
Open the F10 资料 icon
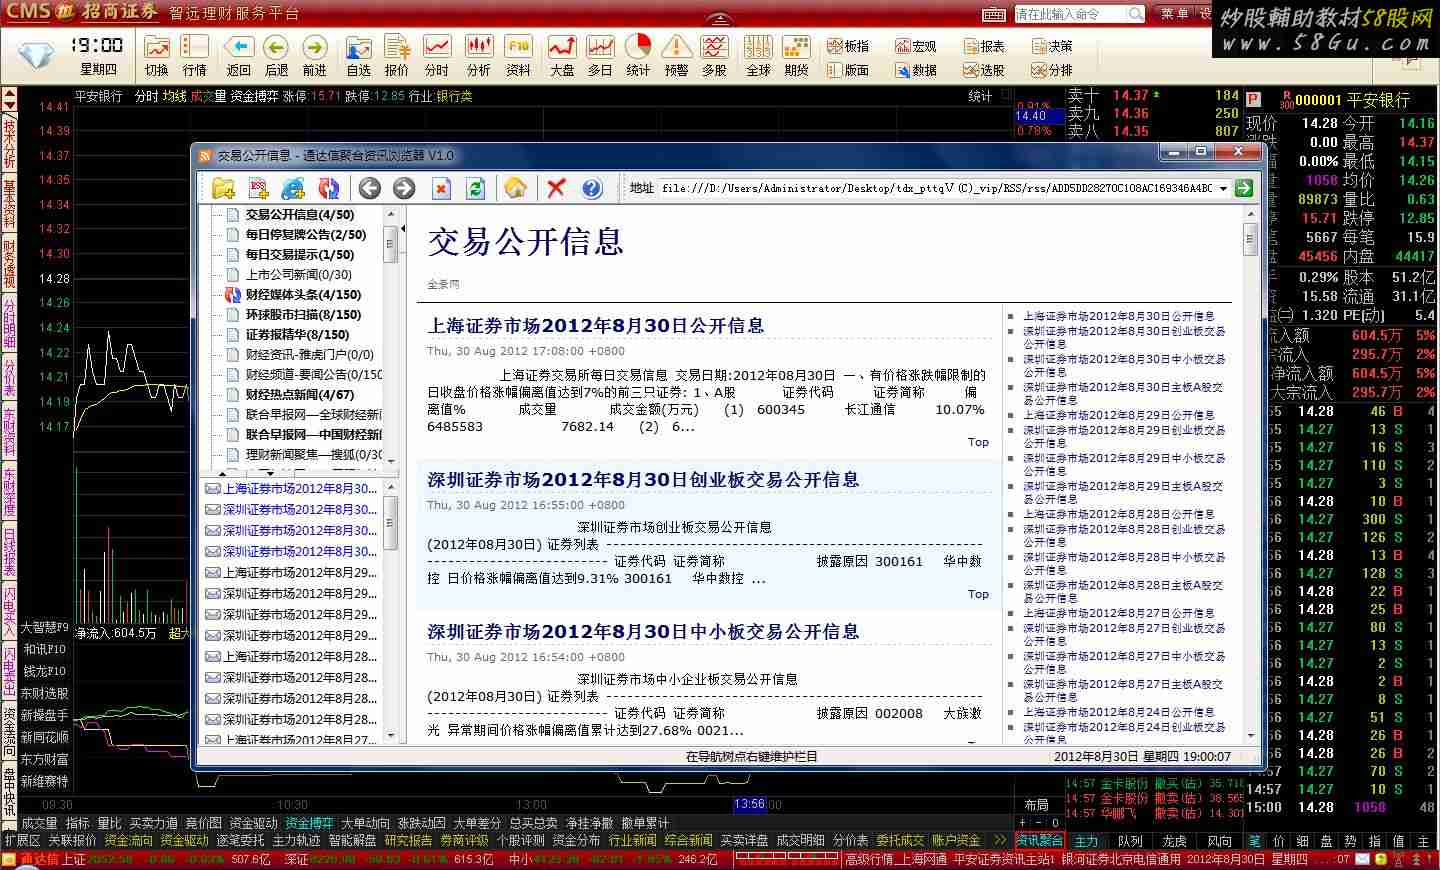coord(518,56)
